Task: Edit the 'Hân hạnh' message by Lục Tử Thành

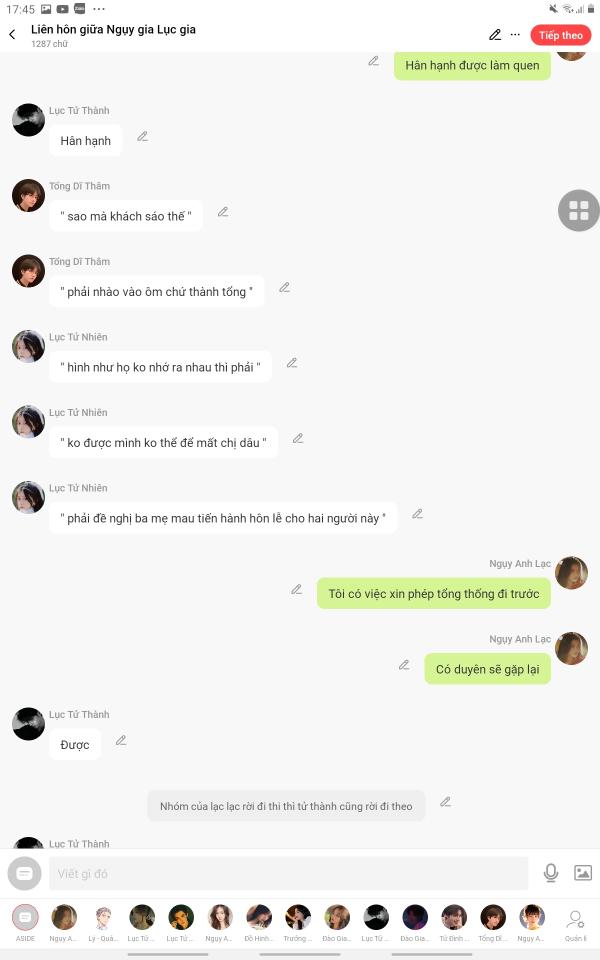Action: [143, 137]
